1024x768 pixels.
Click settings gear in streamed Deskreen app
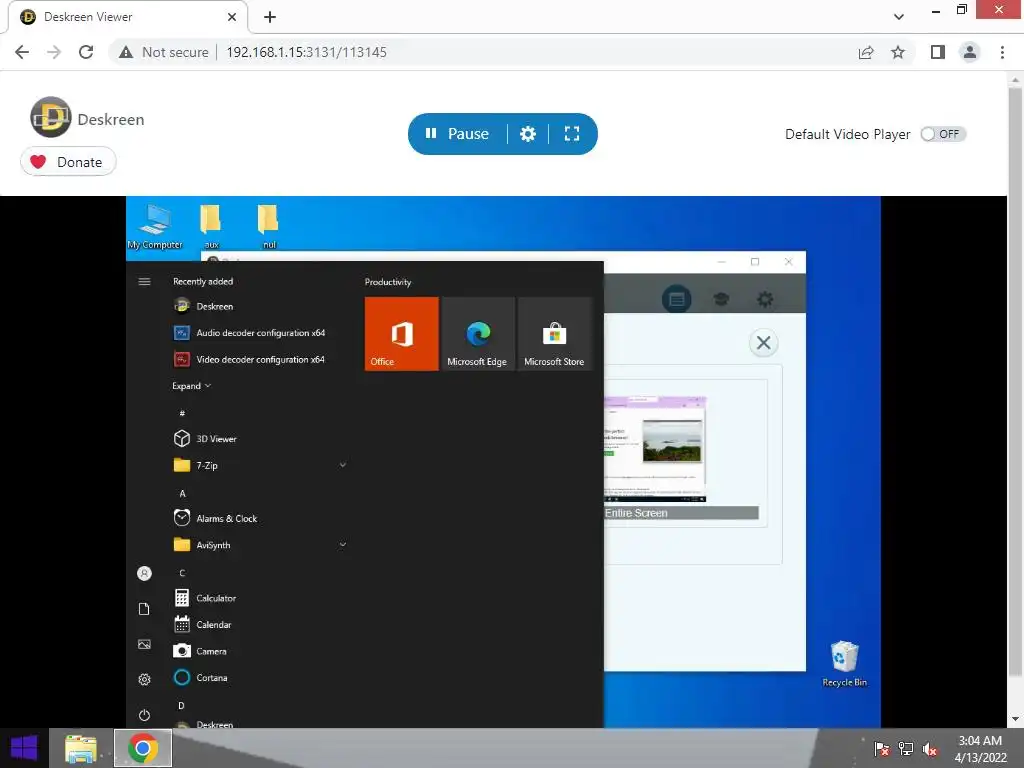tap(765, 300)
